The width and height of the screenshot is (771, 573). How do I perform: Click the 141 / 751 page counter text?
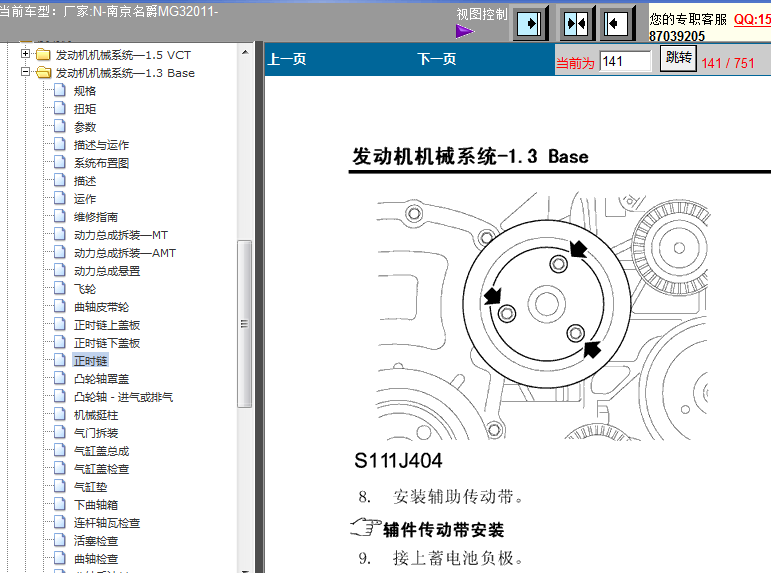(728, 63)
